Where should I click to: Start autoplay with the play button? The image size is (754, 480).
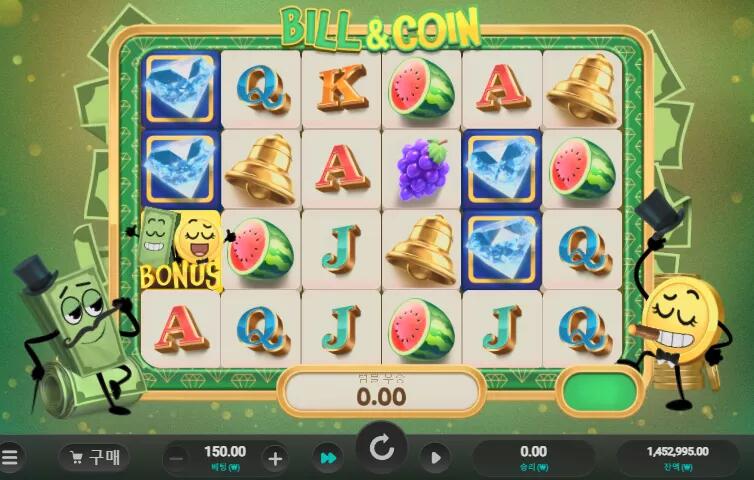coord(435,458)
